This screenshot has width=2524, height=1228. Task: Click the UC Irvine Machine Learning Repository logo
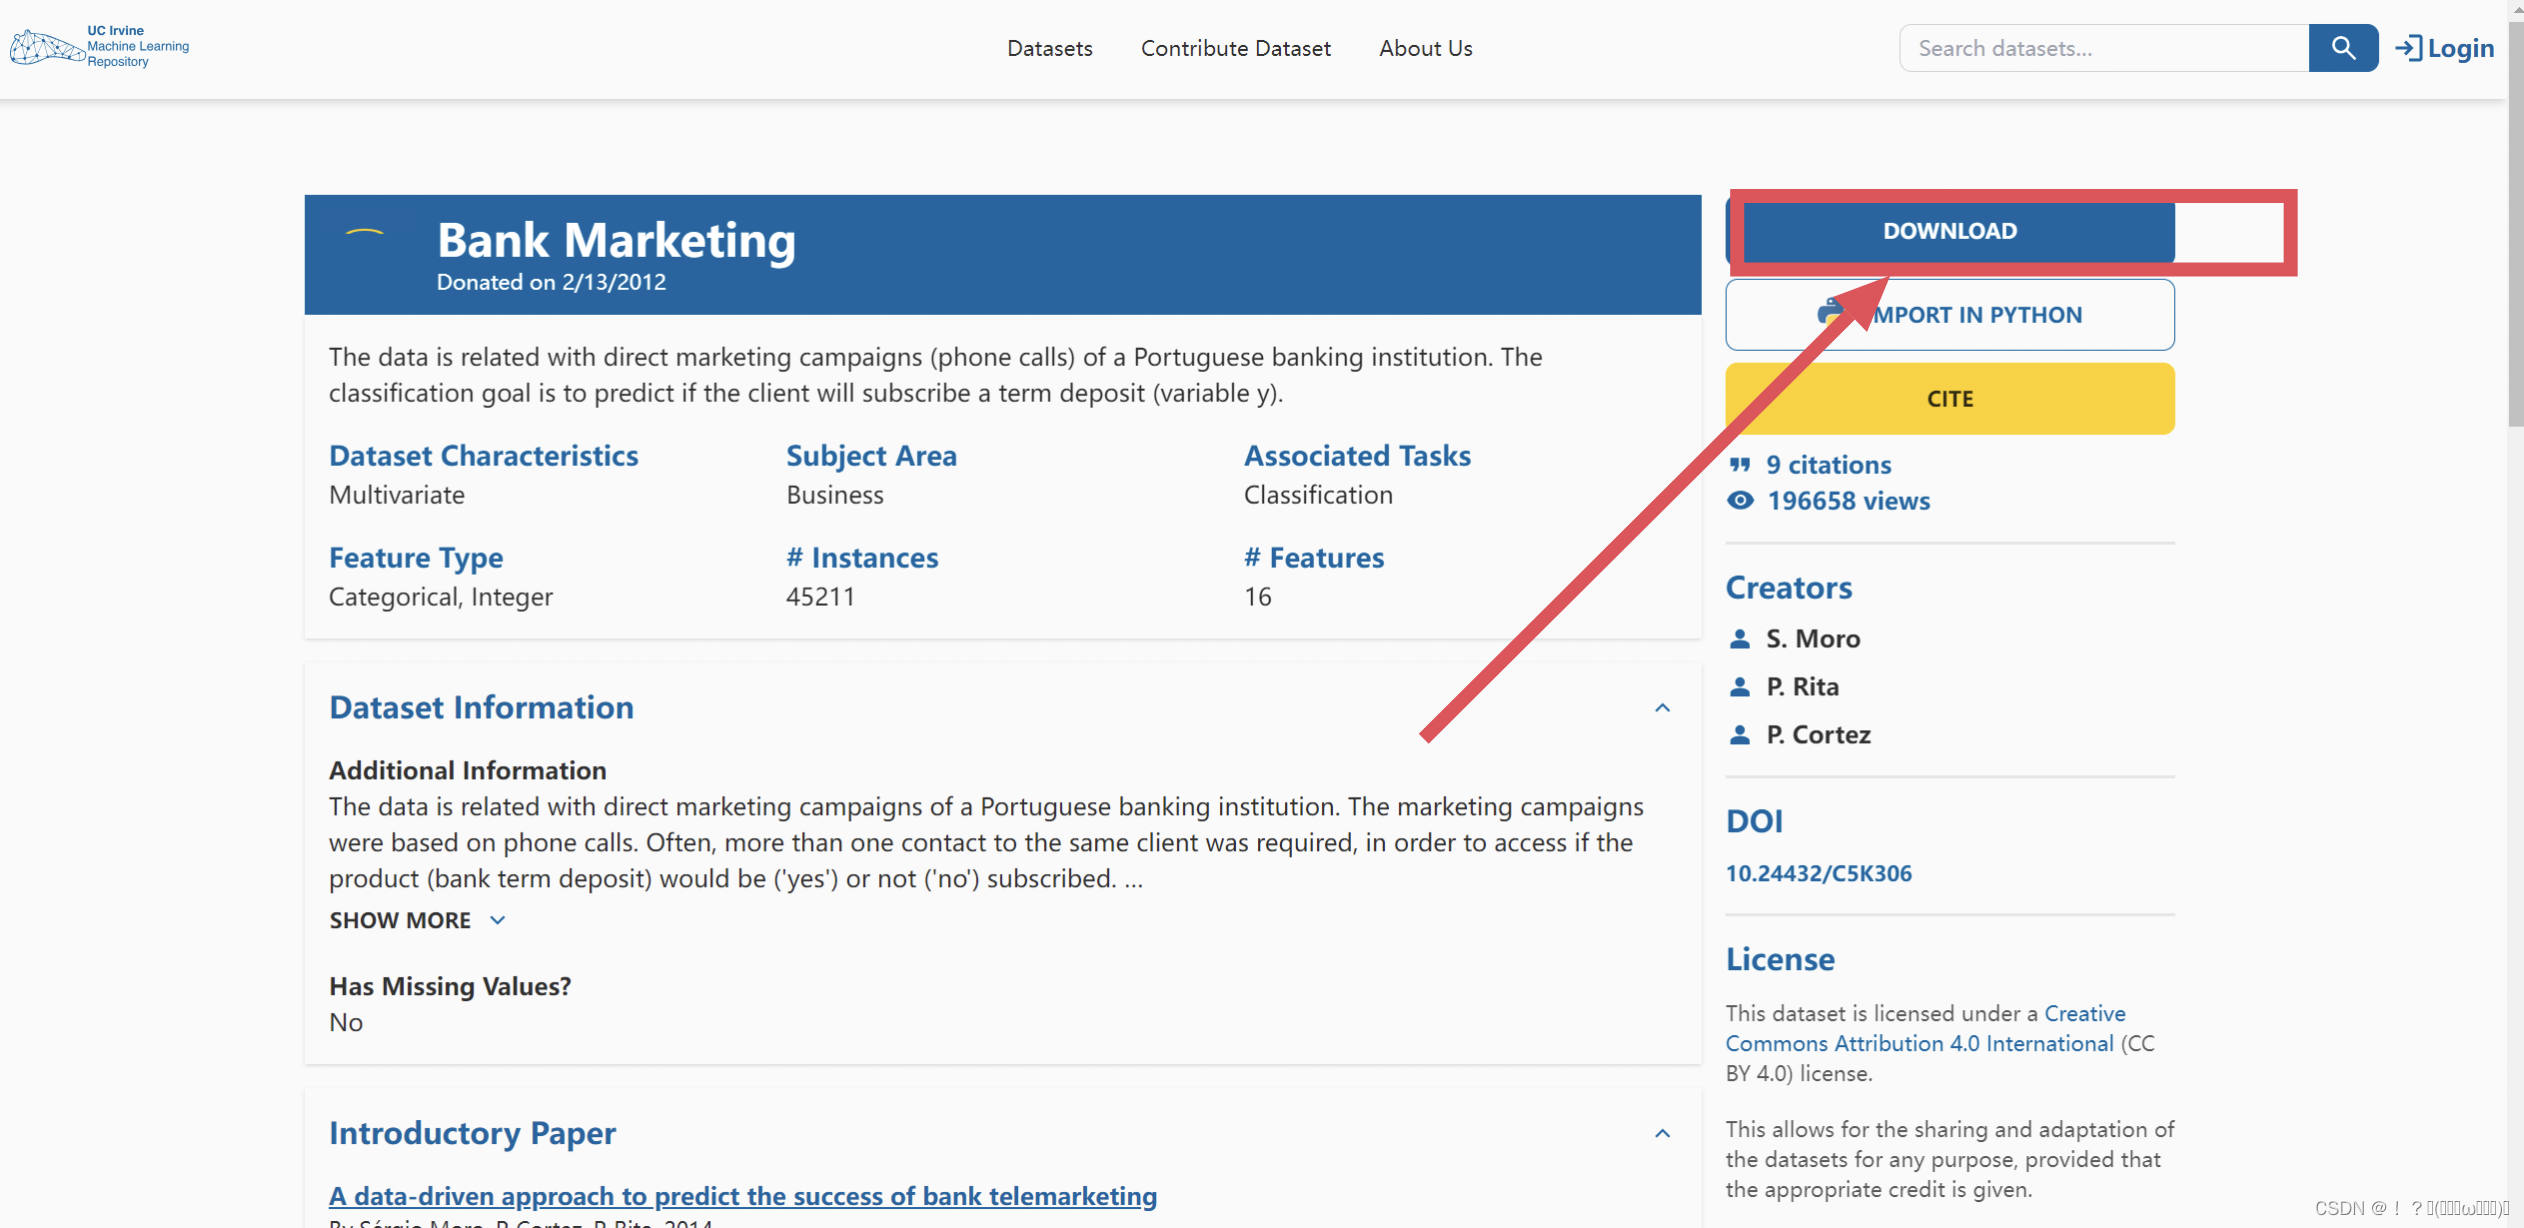99,47
